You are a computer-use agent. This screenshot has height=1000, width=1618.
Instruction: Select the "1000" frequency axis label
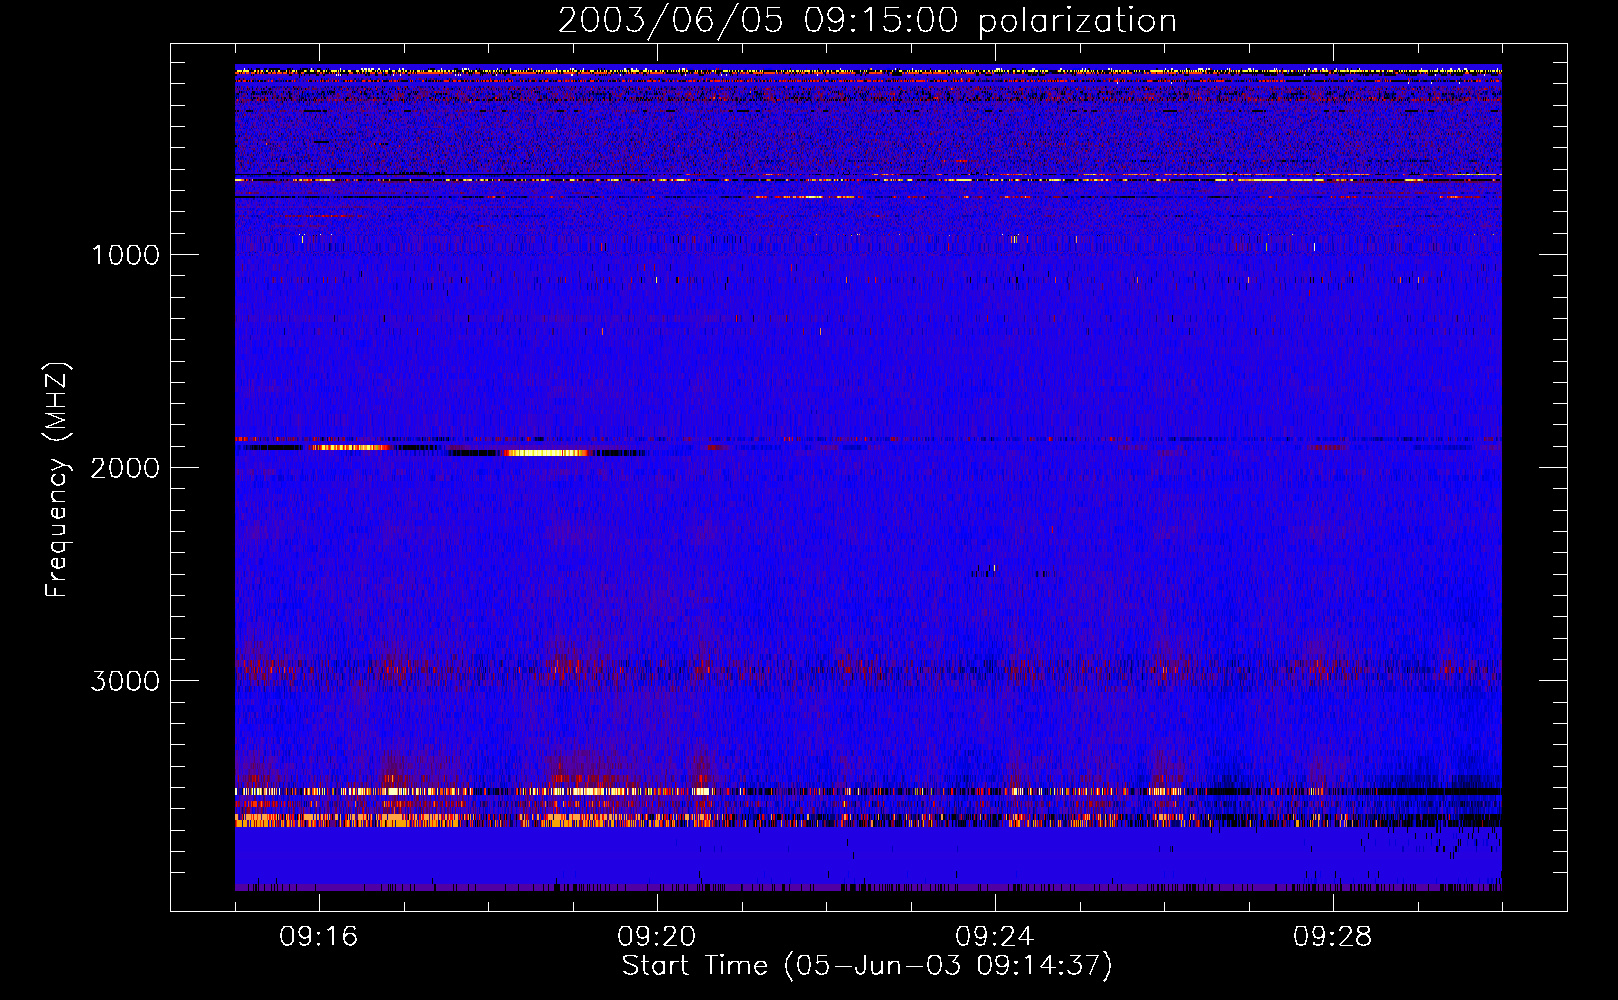point(125,255)
